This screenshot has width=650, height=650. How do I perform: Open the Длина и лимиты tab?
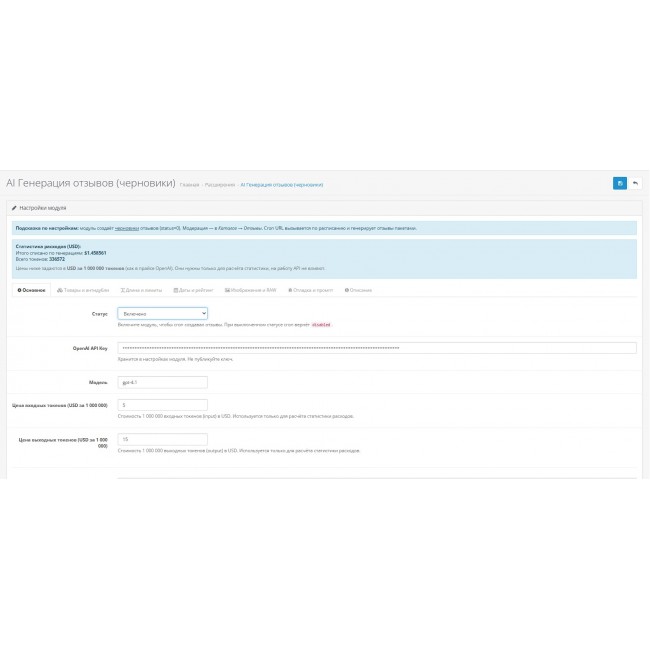click(142, 290)
